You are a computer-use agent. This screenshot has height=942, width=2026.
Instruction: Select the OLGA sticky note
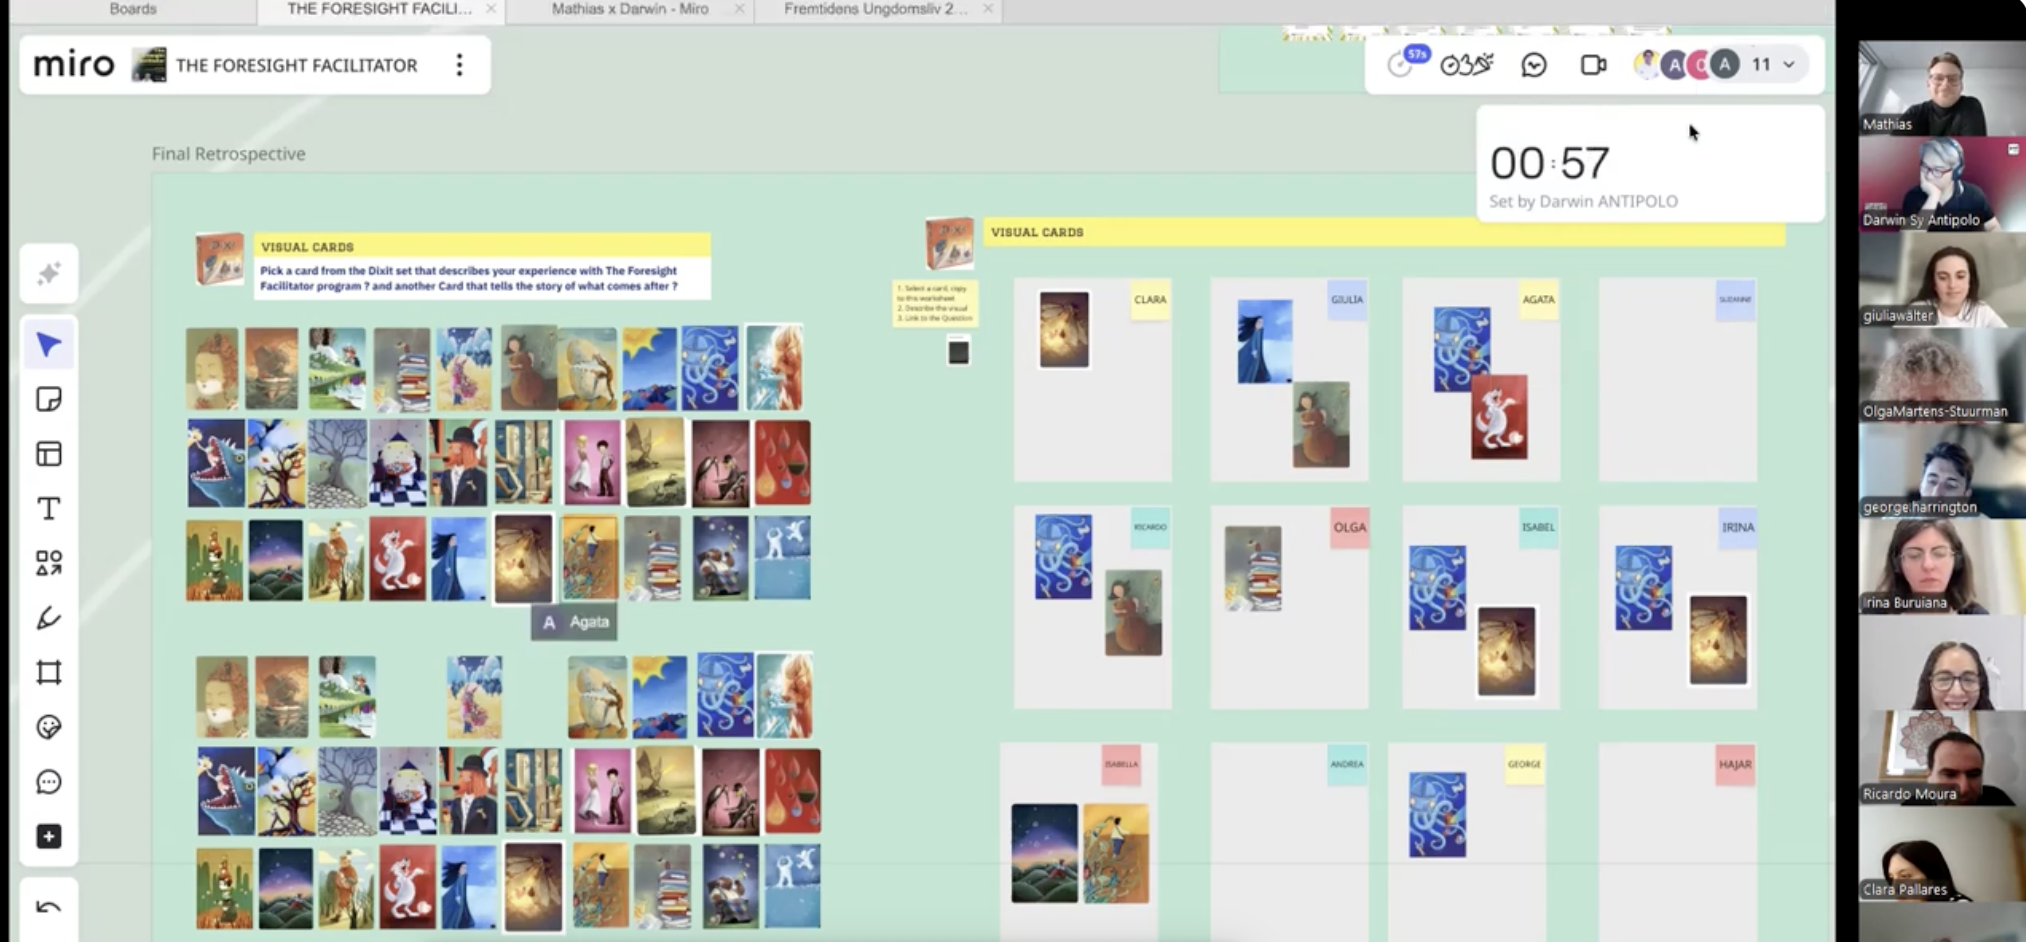[1349, 528]
